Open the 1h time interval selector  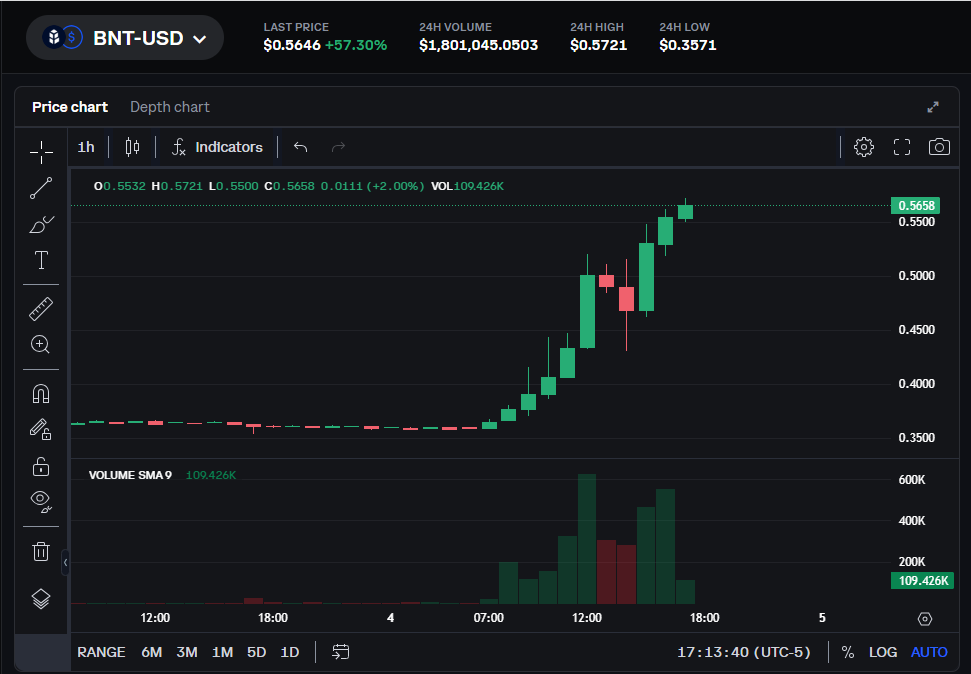[x=86, y=147]
